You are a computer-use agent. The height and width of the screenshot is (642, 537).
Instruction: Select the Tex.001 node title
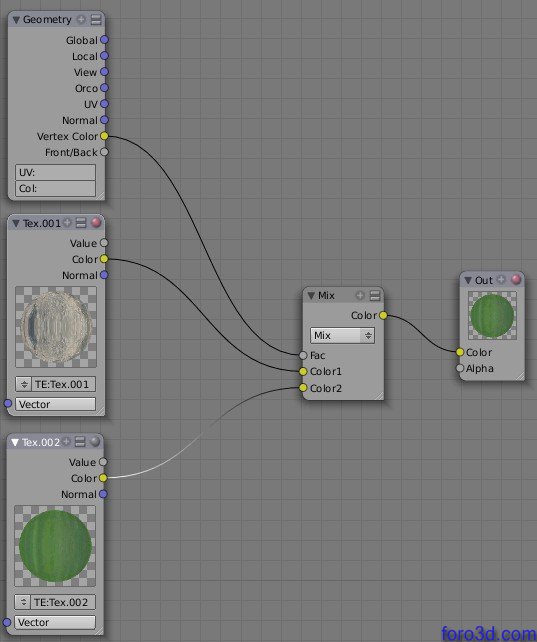click(x=42, y=223)
